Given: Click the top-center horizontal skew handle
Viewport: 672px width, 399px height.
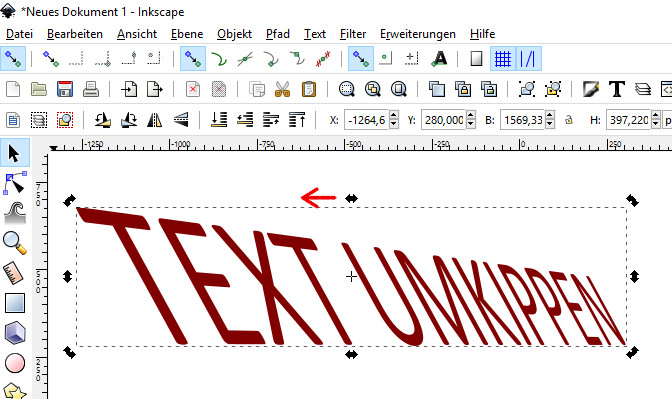Looking at the screenshot, I should [x=351, y=198].
